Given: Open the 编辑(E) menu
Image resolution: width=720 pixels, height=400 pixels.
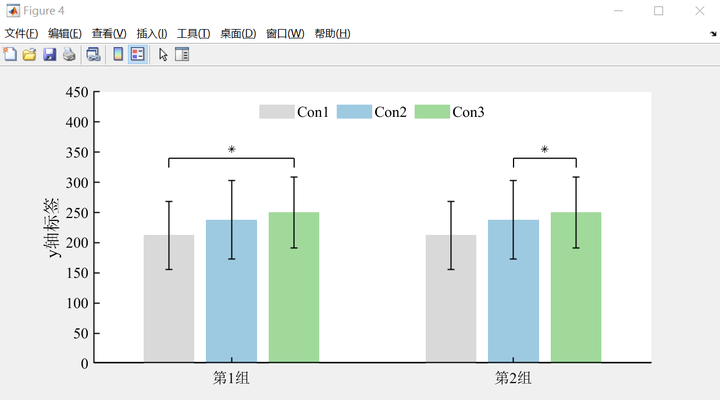Looking at the screenshot, I should [65, 34].
